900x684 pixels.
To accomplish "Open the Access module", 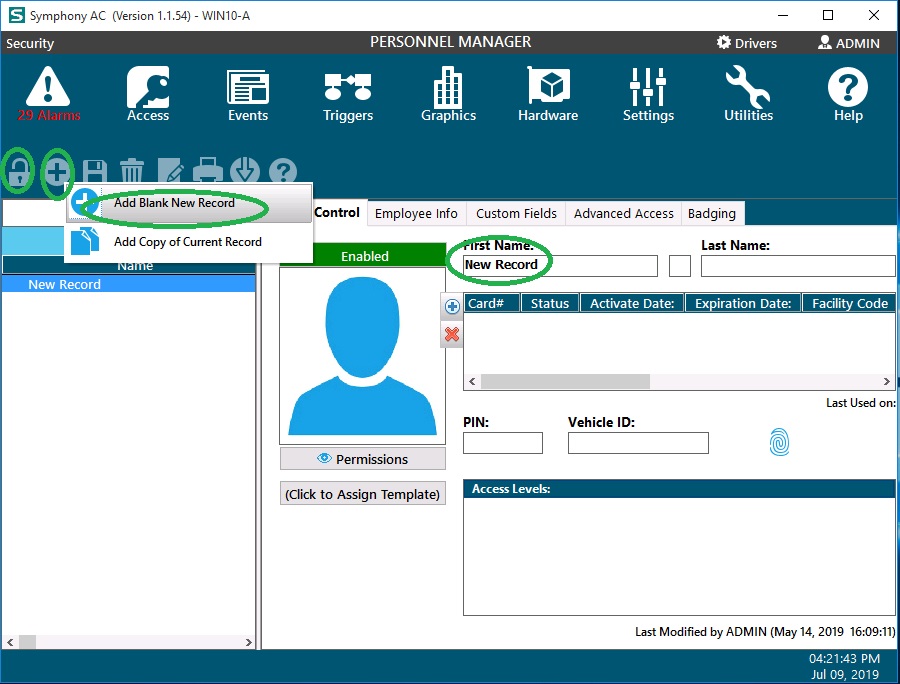I will tap(148, 94).
